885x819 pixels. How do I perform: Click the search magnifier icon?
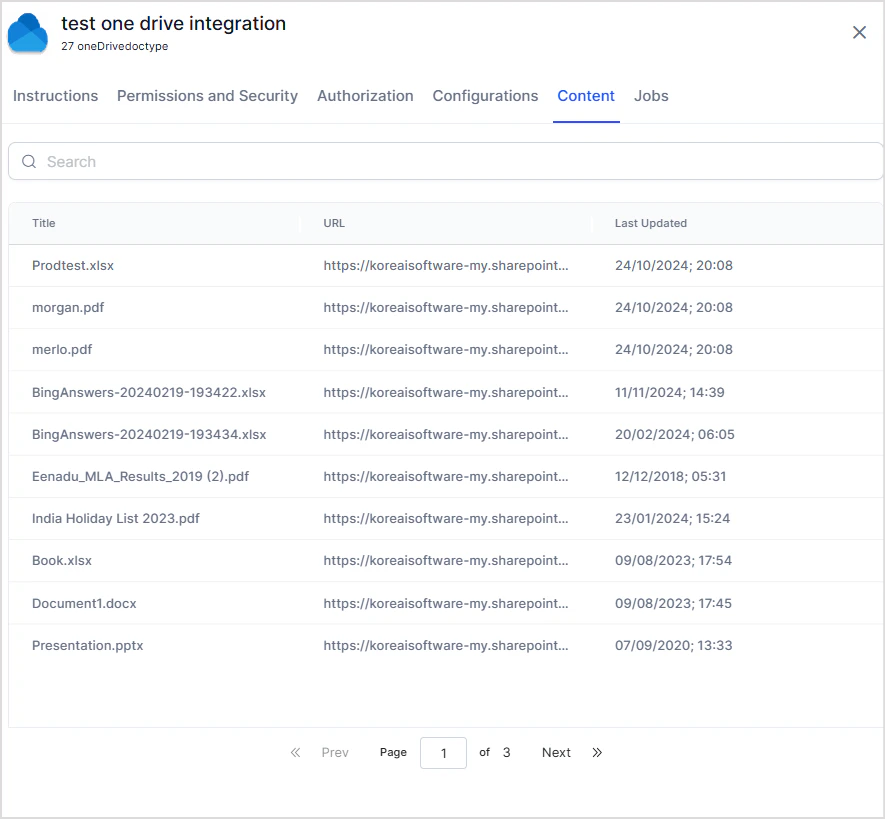point(29,161)
